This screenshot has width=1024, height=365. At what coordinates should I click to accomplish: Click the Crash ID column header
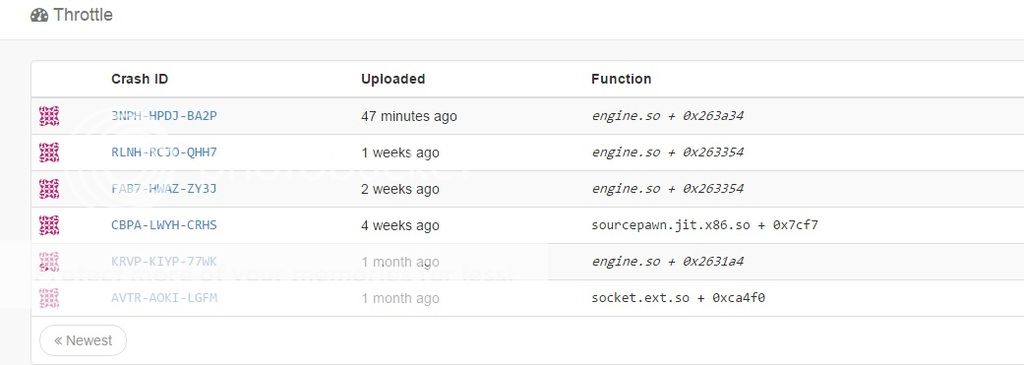click(140, 79)
